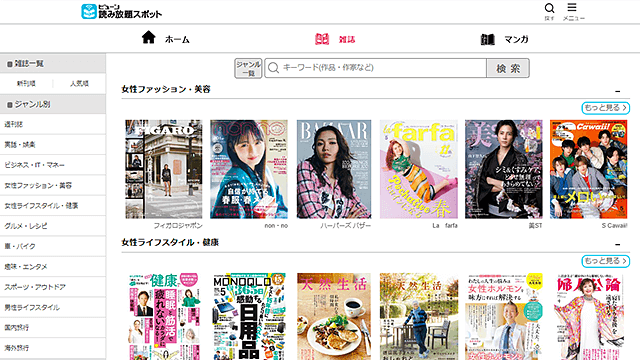This screenshot has width=640, height=360.
Task: Click もっと見る for 女性ファッション・美容
Action: tap(606, 108)
